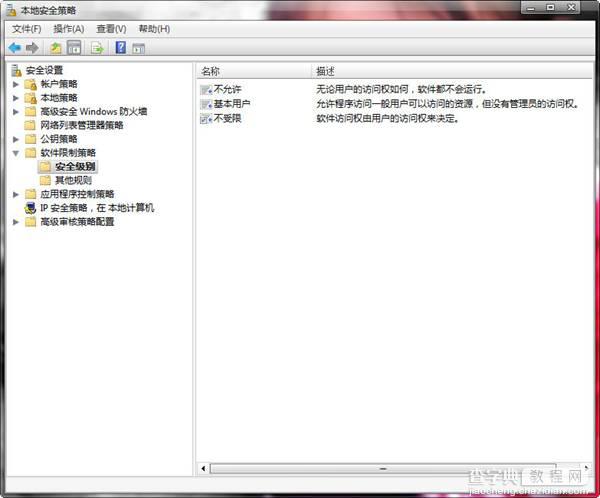Open Help with the question mark icon
Screen dimensions: 600x498
coord(121,47)
